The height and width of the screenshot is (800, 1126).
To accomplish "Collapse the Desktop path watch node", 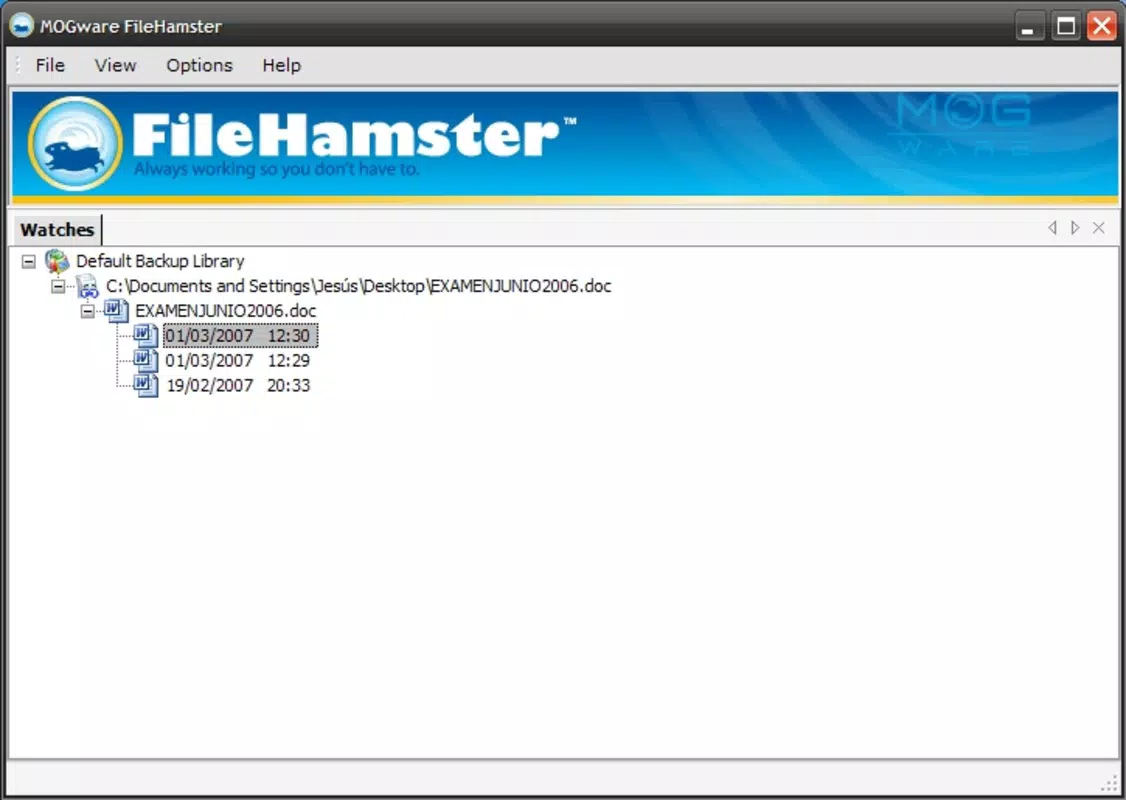I will click(58, 287).
